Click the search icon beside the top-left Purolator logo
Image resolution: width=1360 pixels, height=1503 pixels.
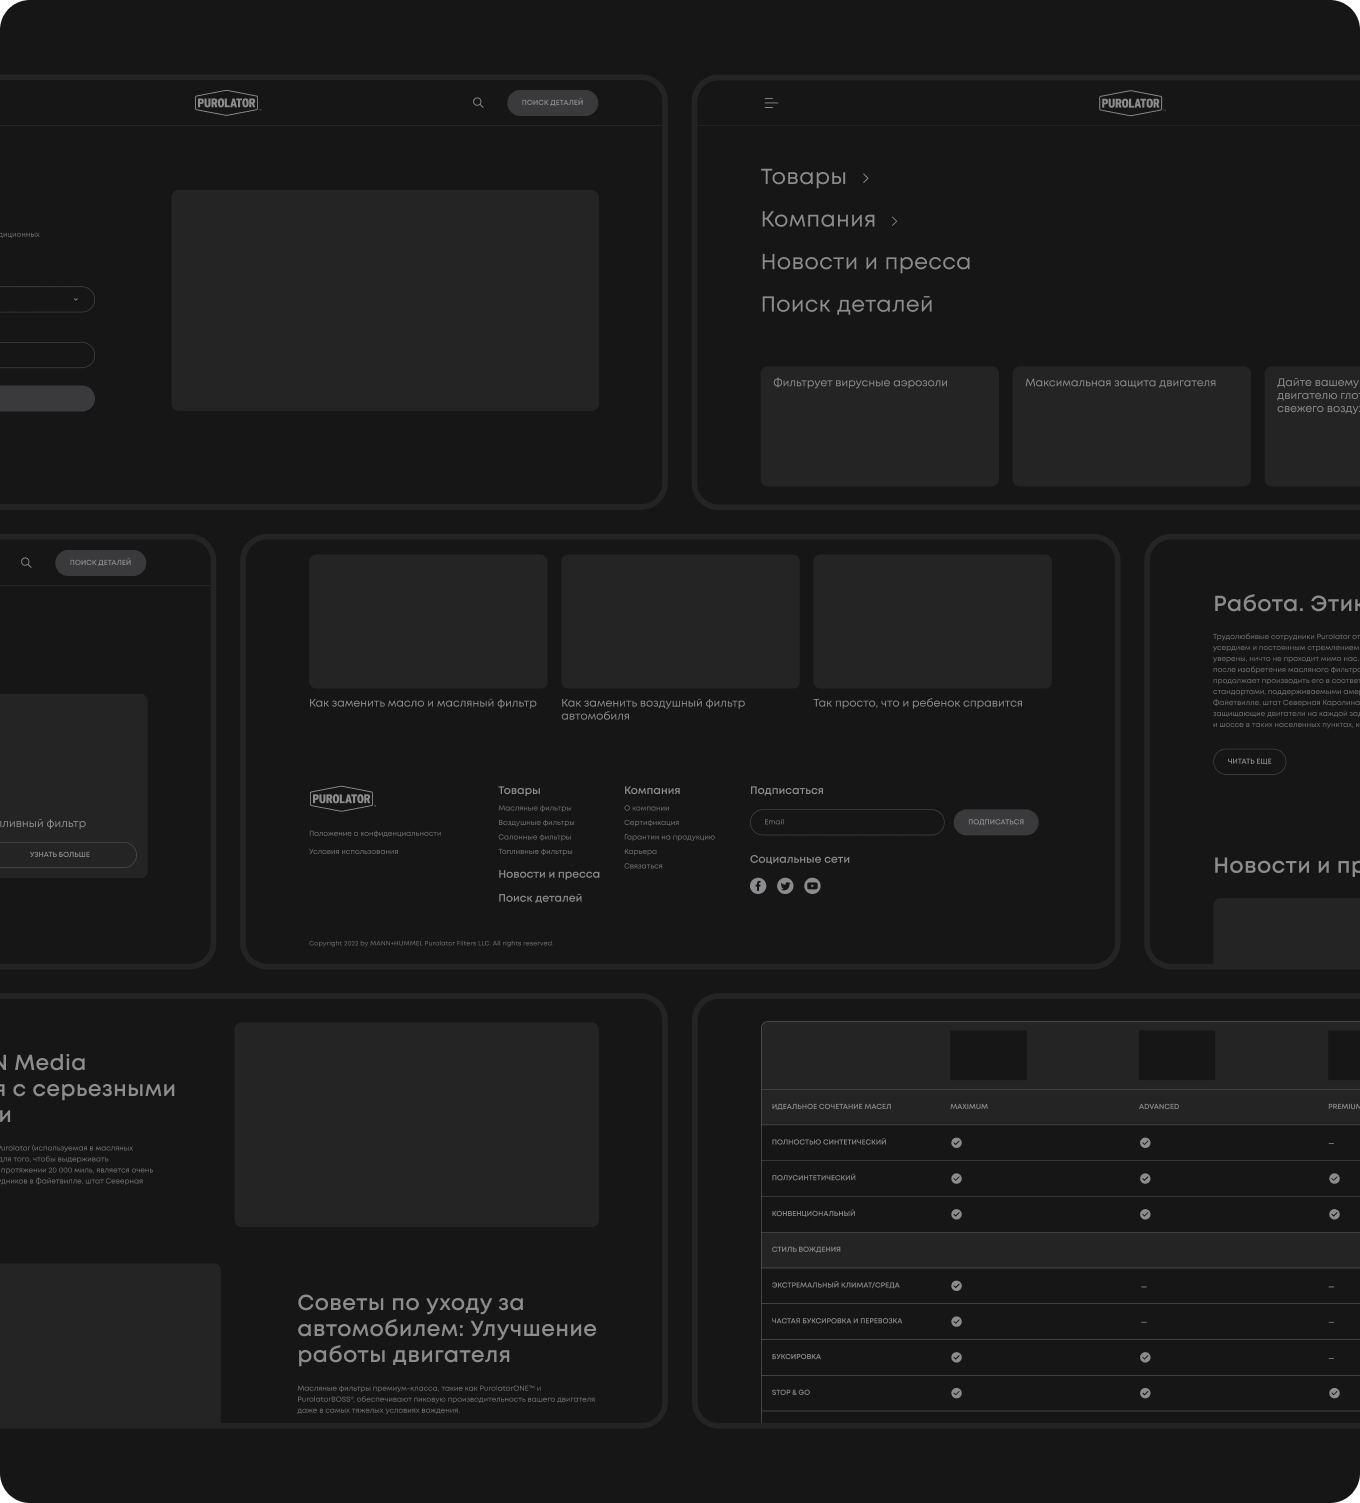tap(478, 103)
